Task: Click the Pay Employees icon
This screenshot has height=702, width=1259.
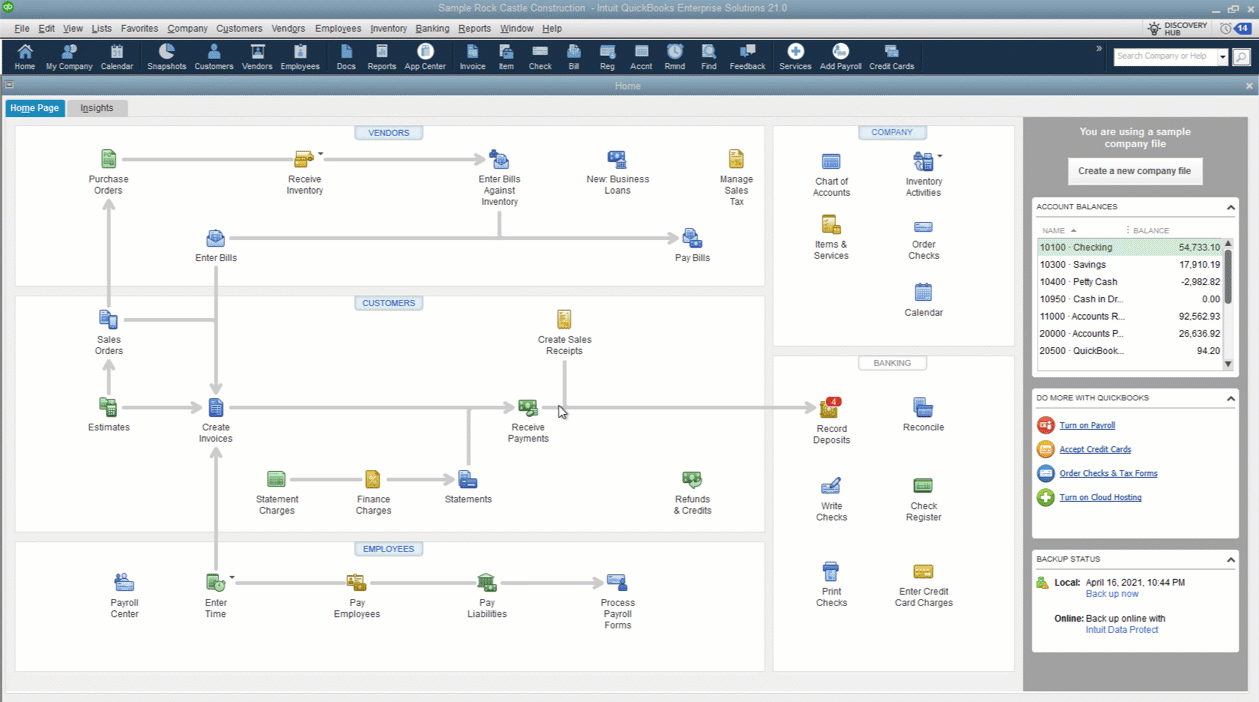Action: 356,582
